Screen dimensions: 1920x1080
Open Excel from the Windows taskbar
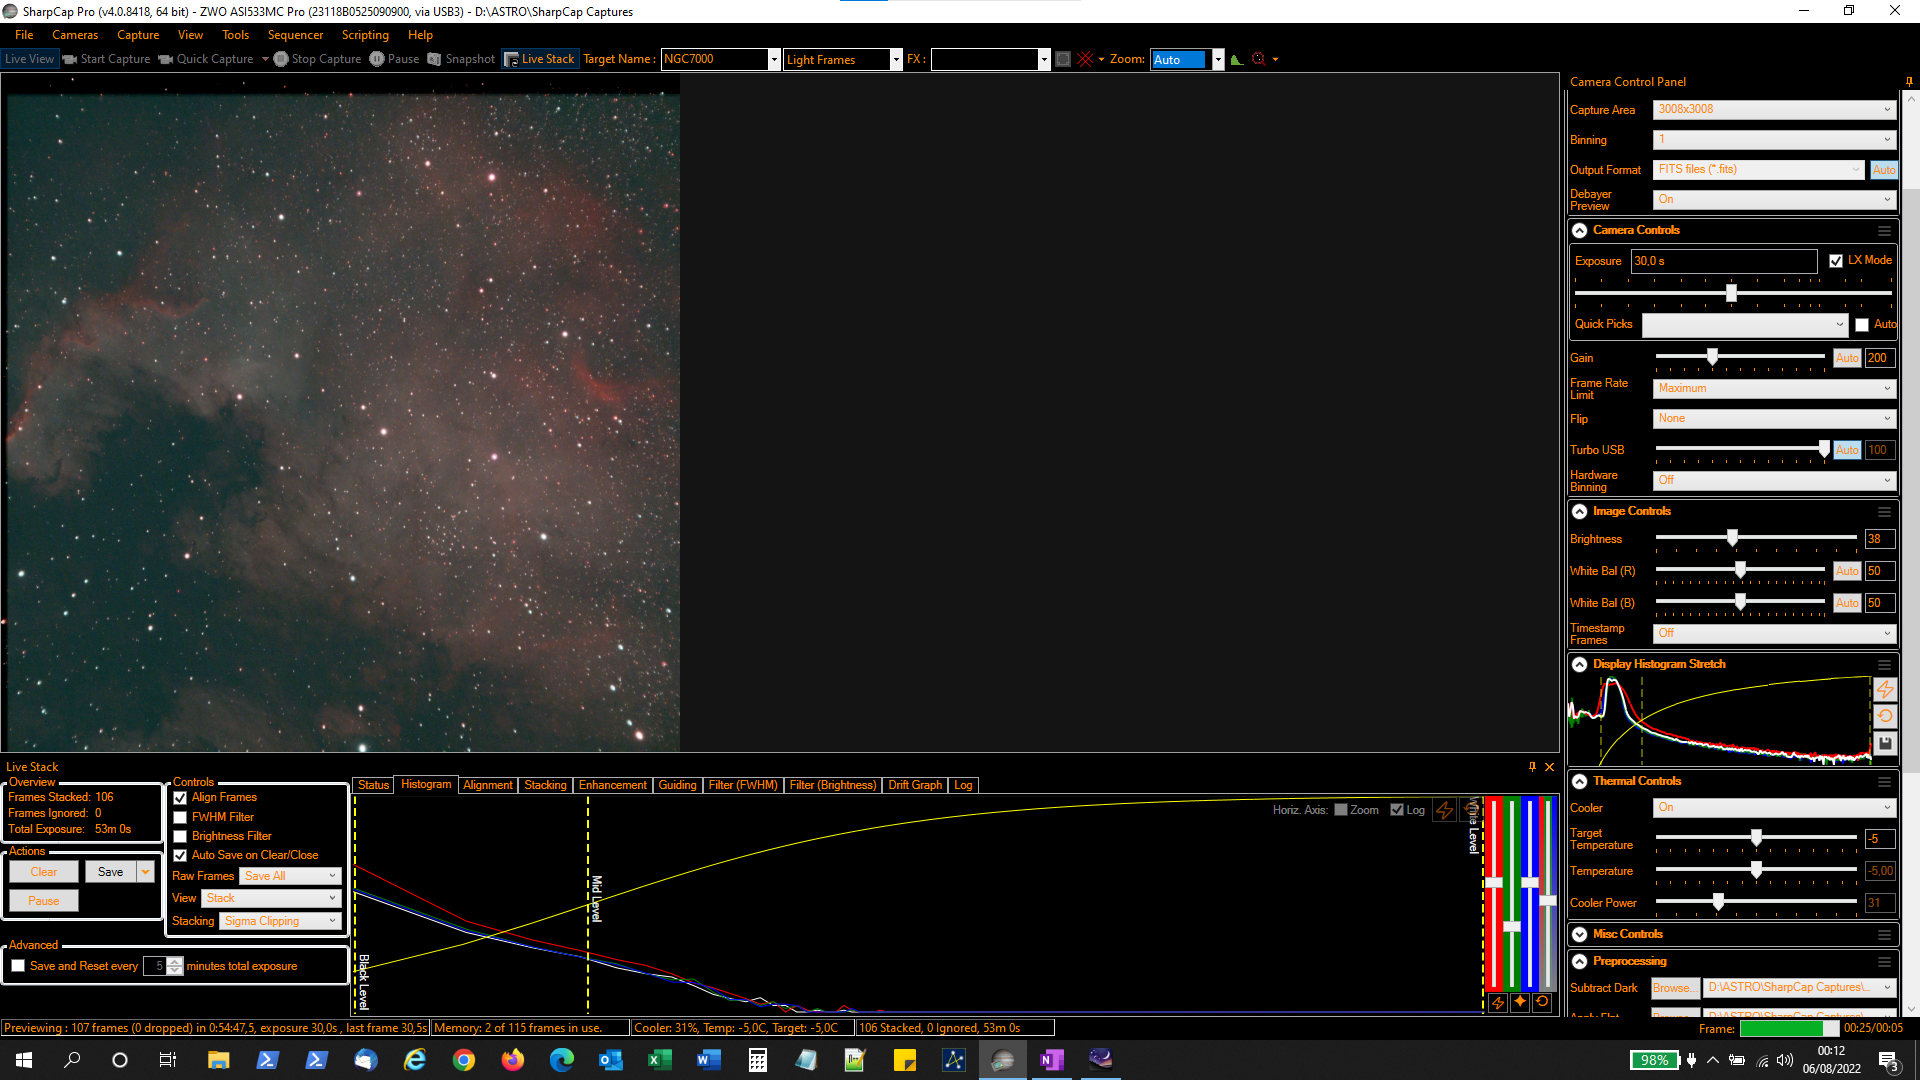tap(660, 1060)
